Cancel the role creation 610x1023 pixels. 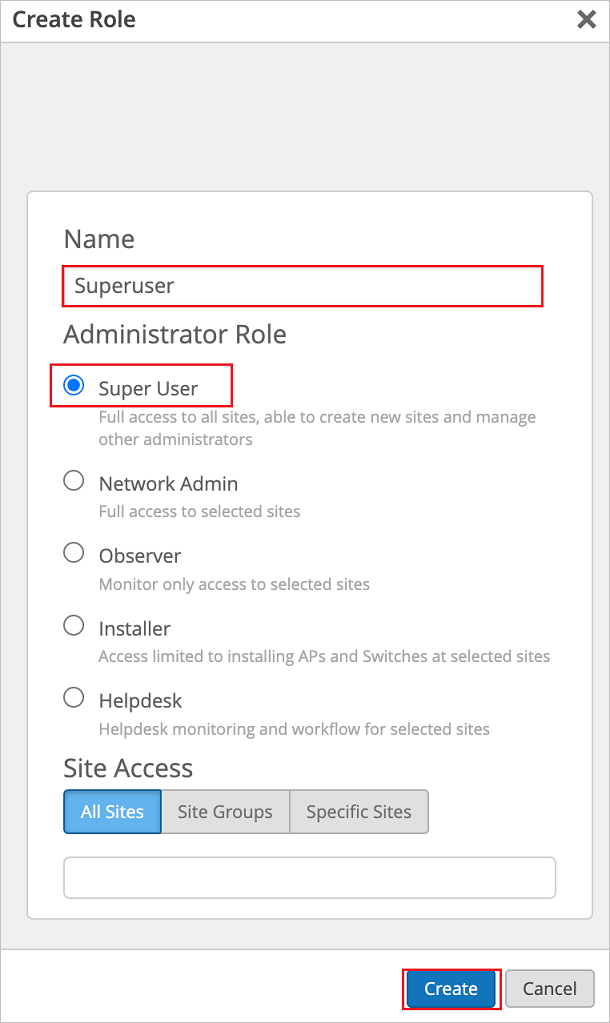click(x=549, y=988)
